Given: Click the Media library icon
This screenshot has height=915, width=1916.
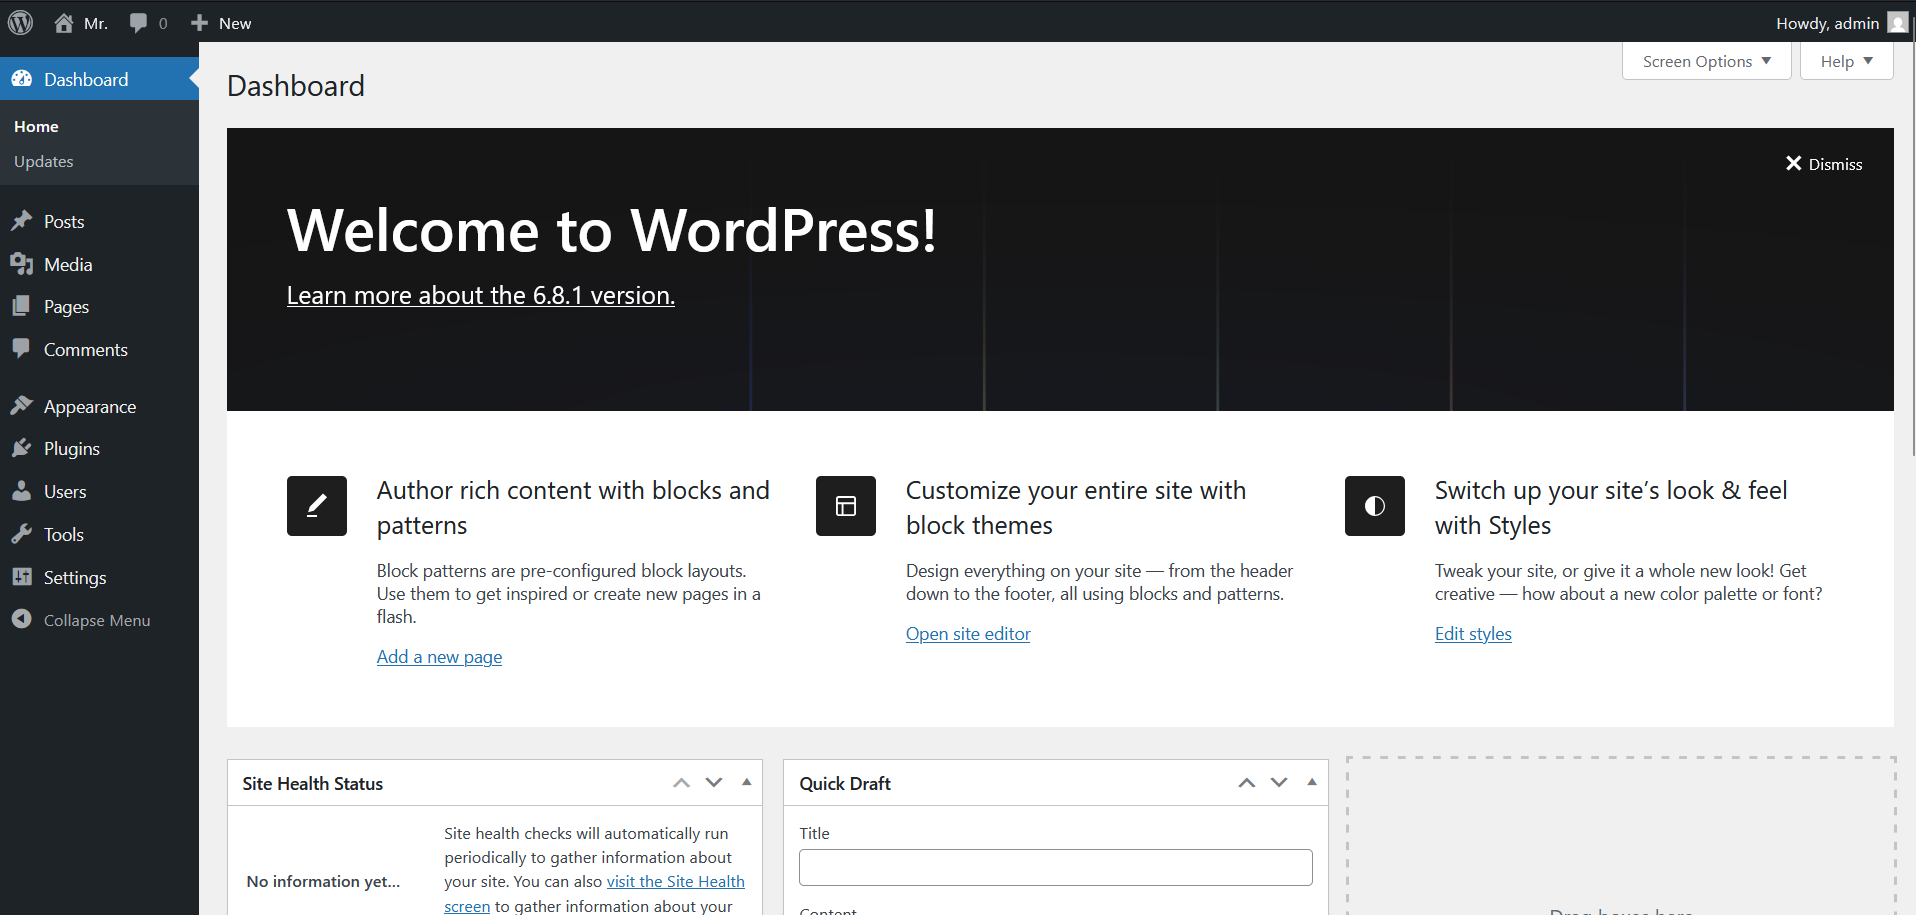Looking at the screenshot, I should pyautogui.click(x=22, y=264).
